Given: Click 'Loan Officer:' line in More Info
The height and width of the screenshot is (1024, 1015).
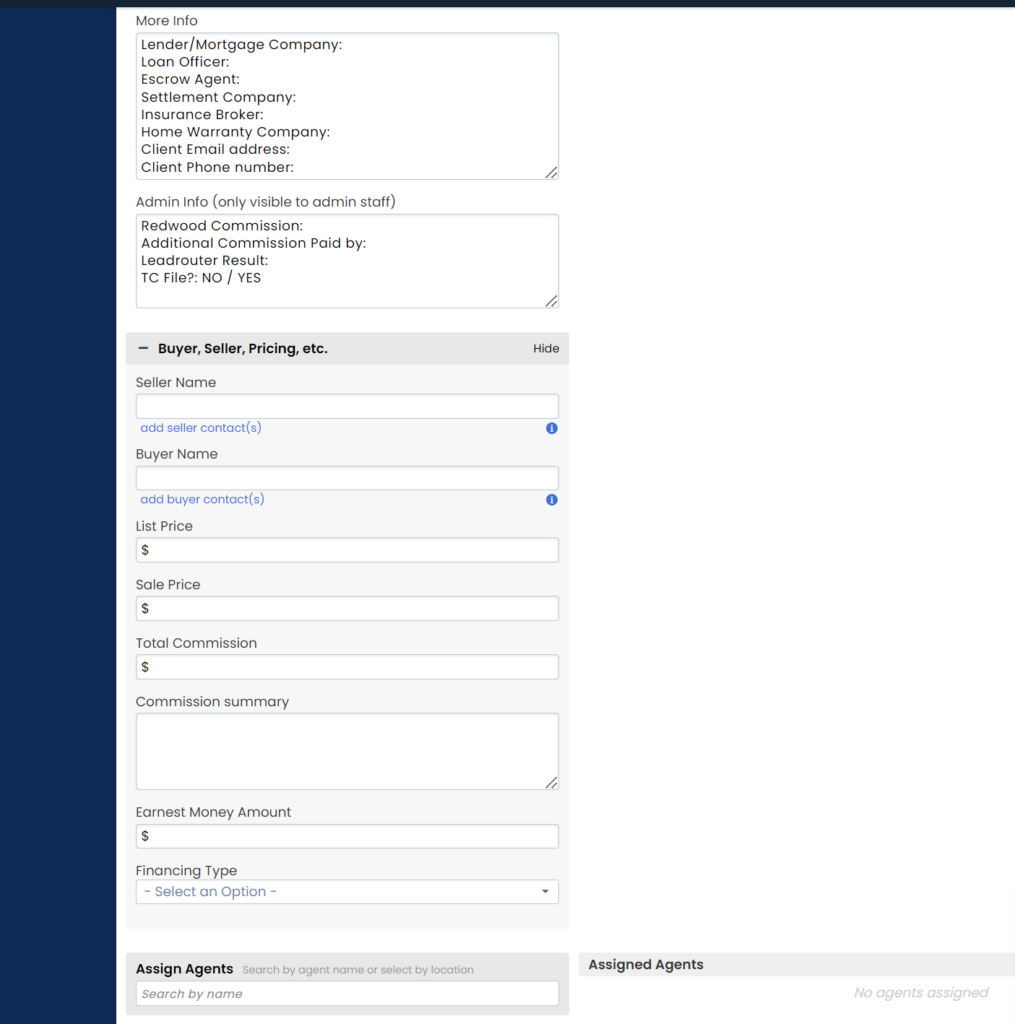Looking at the screenshot, I should click(x=185, y=62).
